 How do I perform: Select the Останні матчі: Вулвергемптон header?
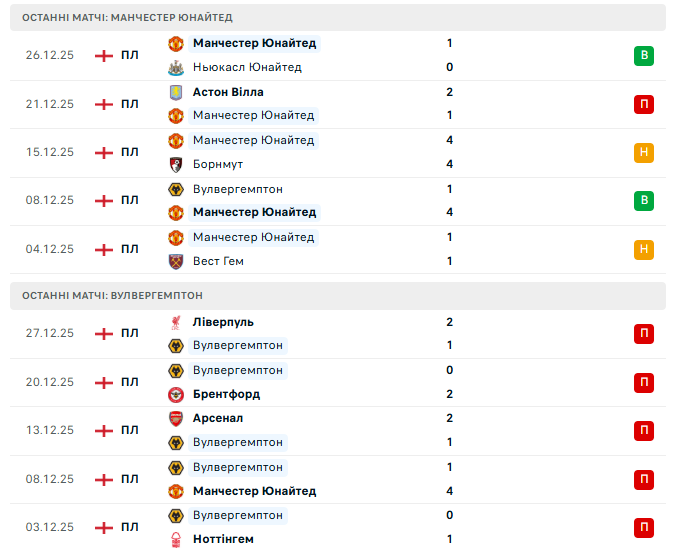click(112, 296)
